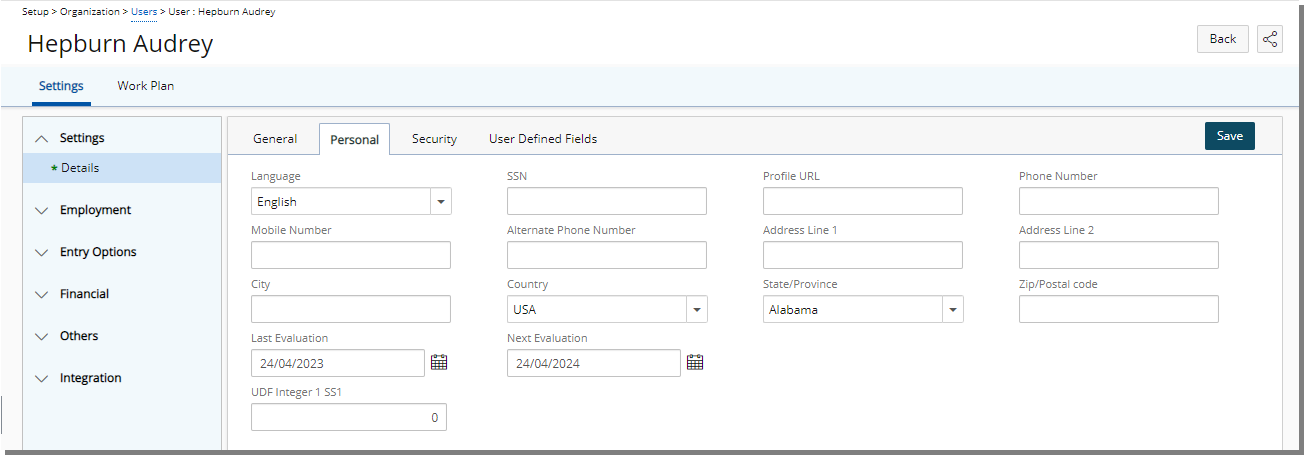Go back with the Back button
The height and width of the screenshot is (455, 1304).
click(x=1223, y=39)
